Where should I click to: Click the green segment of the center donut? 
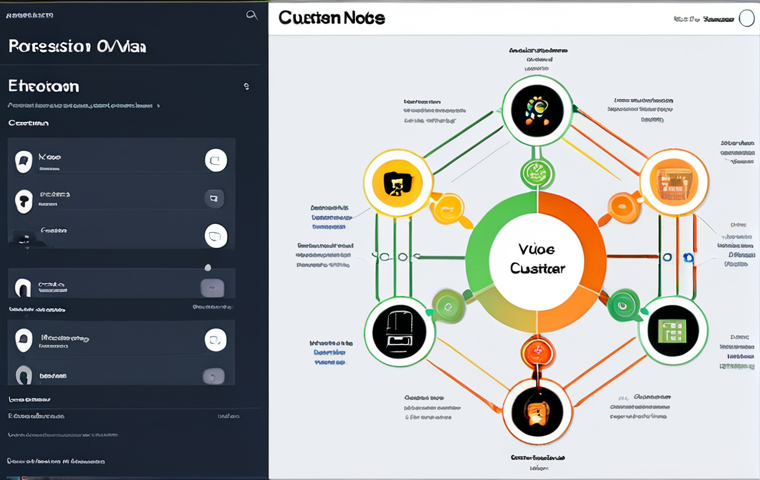(485, 238)
